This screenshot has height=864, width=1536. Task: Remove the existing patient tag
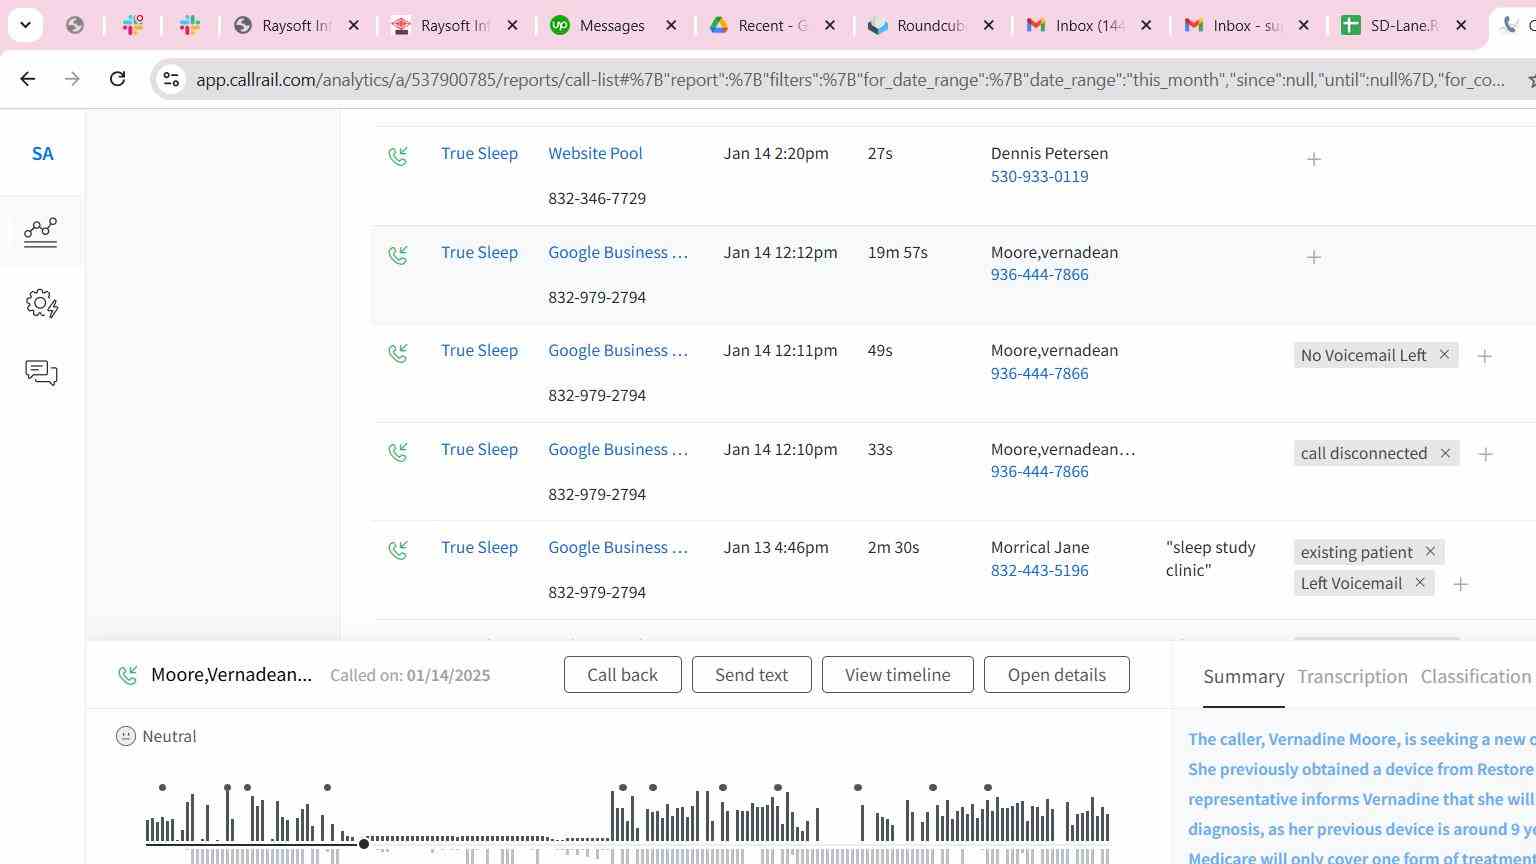tap(1430, 551)
